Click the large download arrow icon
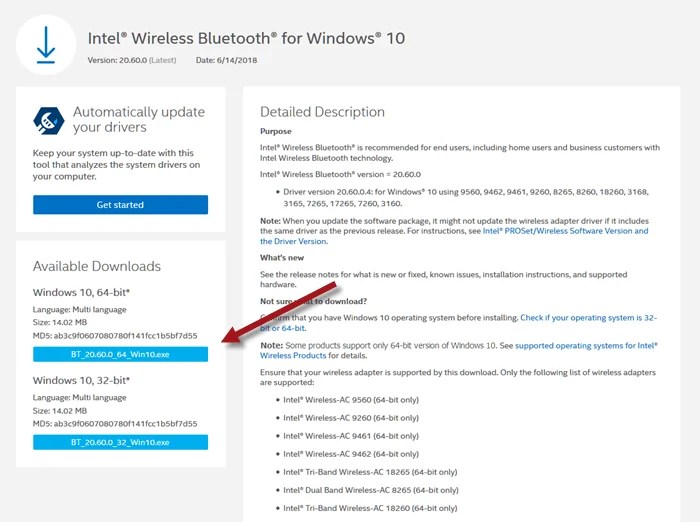Viewport: 700px width, 522px height. point(46,45)
